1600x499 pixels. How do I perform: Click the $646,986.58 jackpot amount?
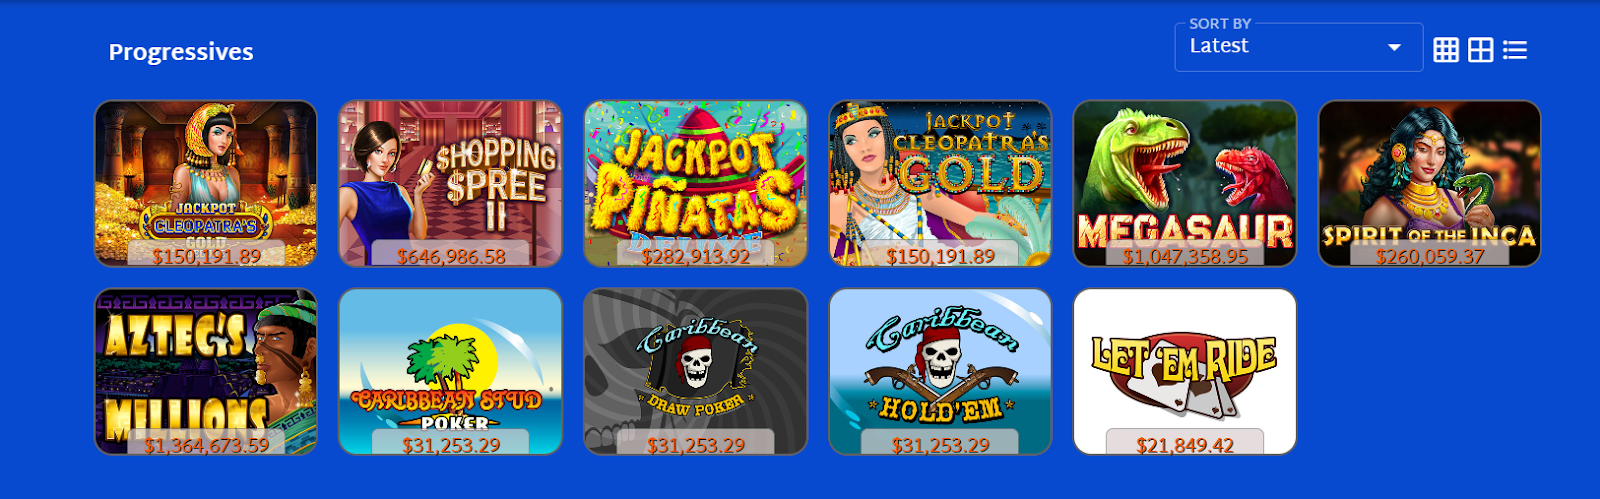click(x=451, y=256)
